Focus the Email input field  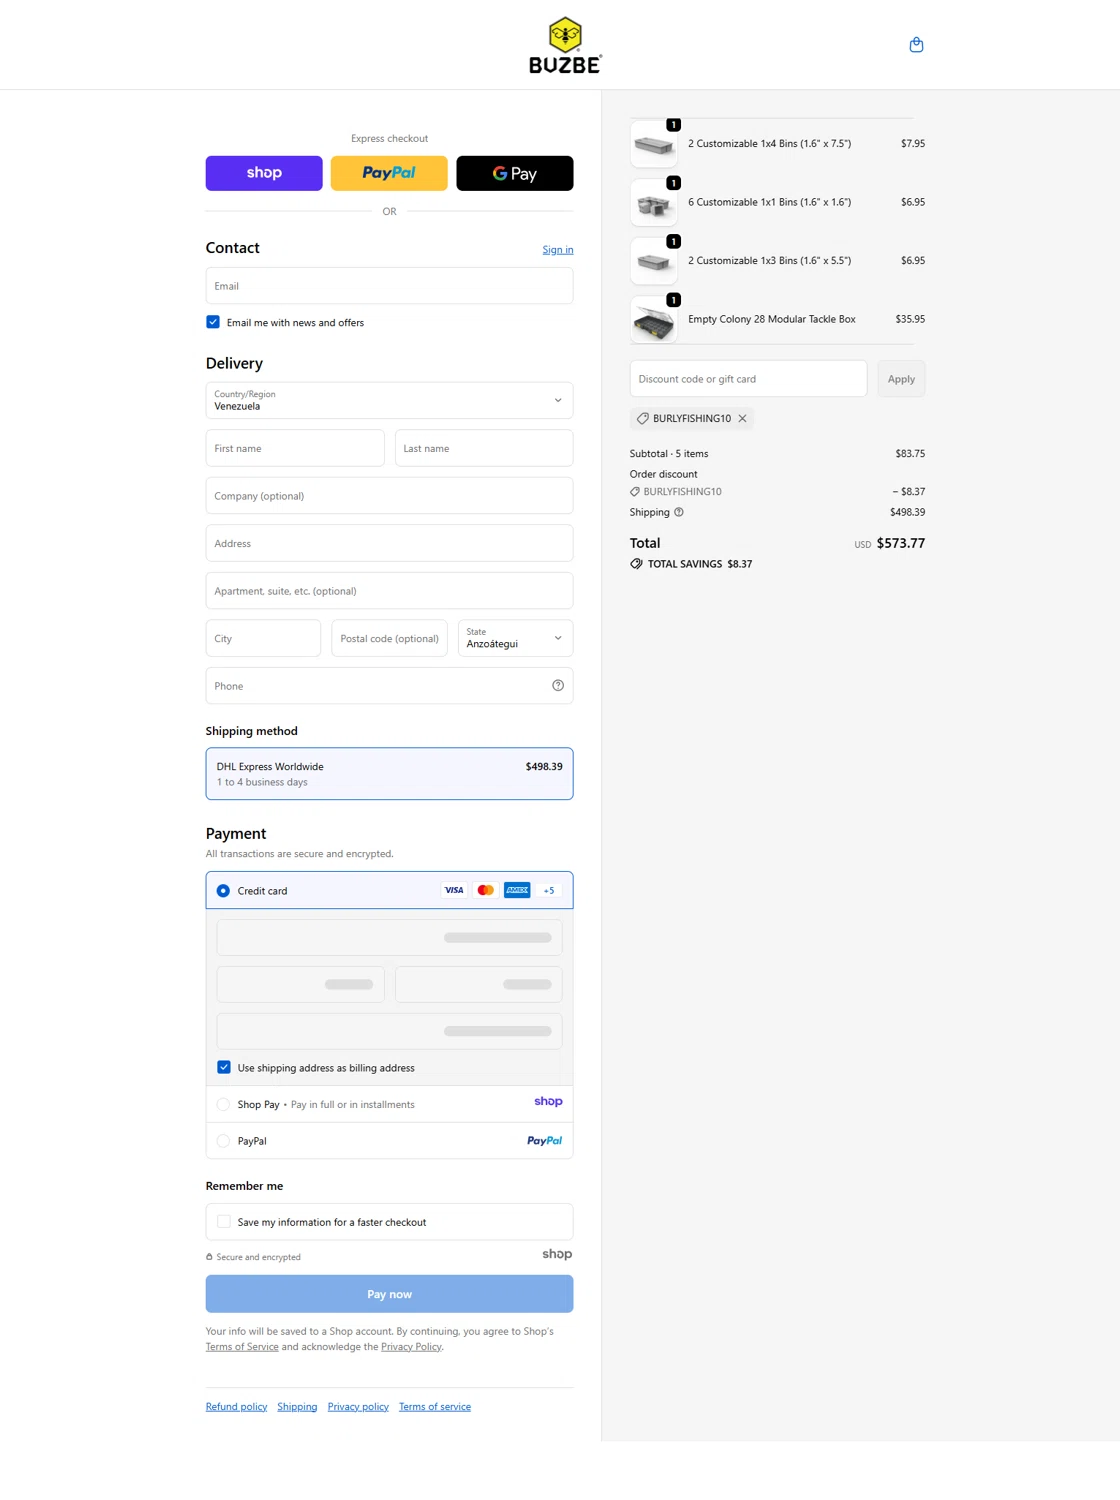click(389, 286)
